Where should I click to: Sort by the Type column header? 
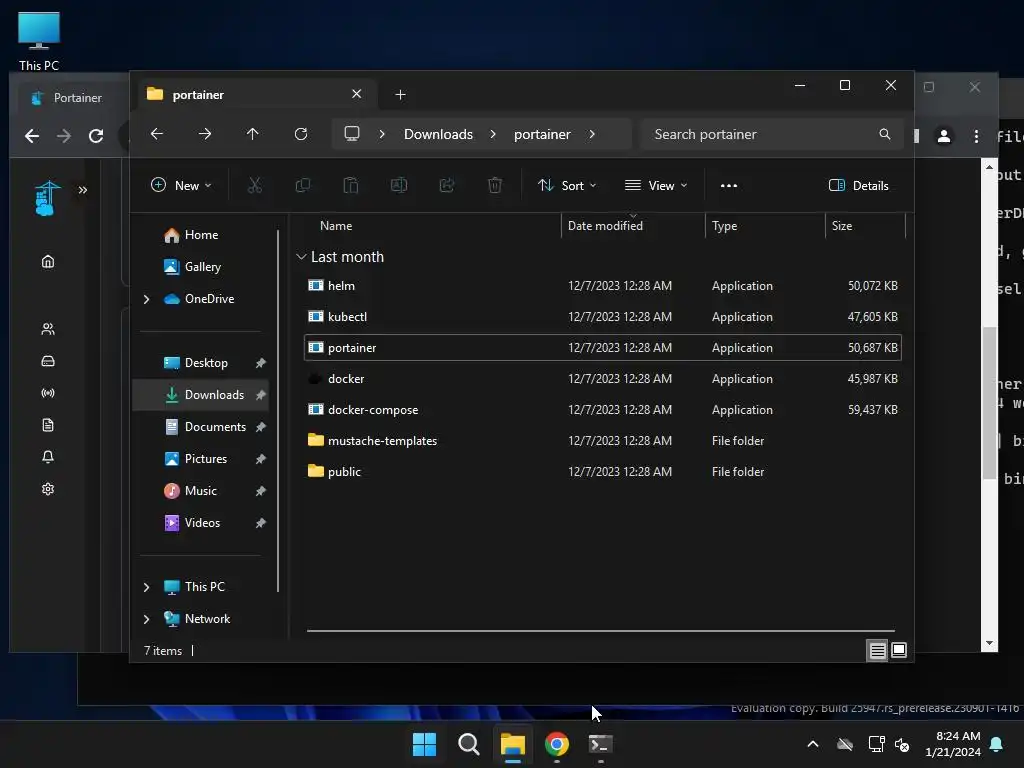tap(724, 226)
